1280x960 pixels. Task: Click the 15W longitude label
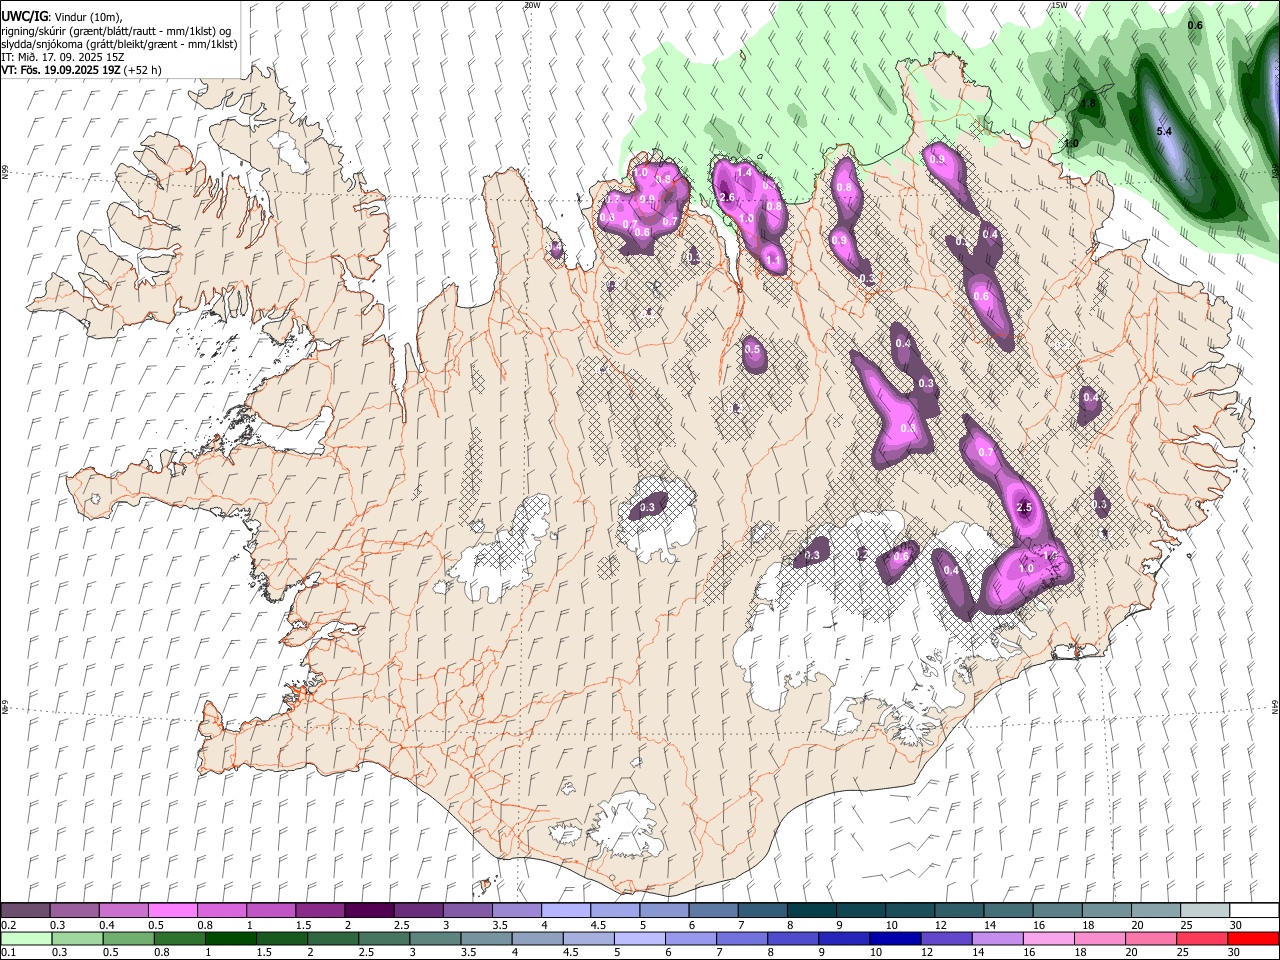pyautogui.click(x=1058, y=5)
